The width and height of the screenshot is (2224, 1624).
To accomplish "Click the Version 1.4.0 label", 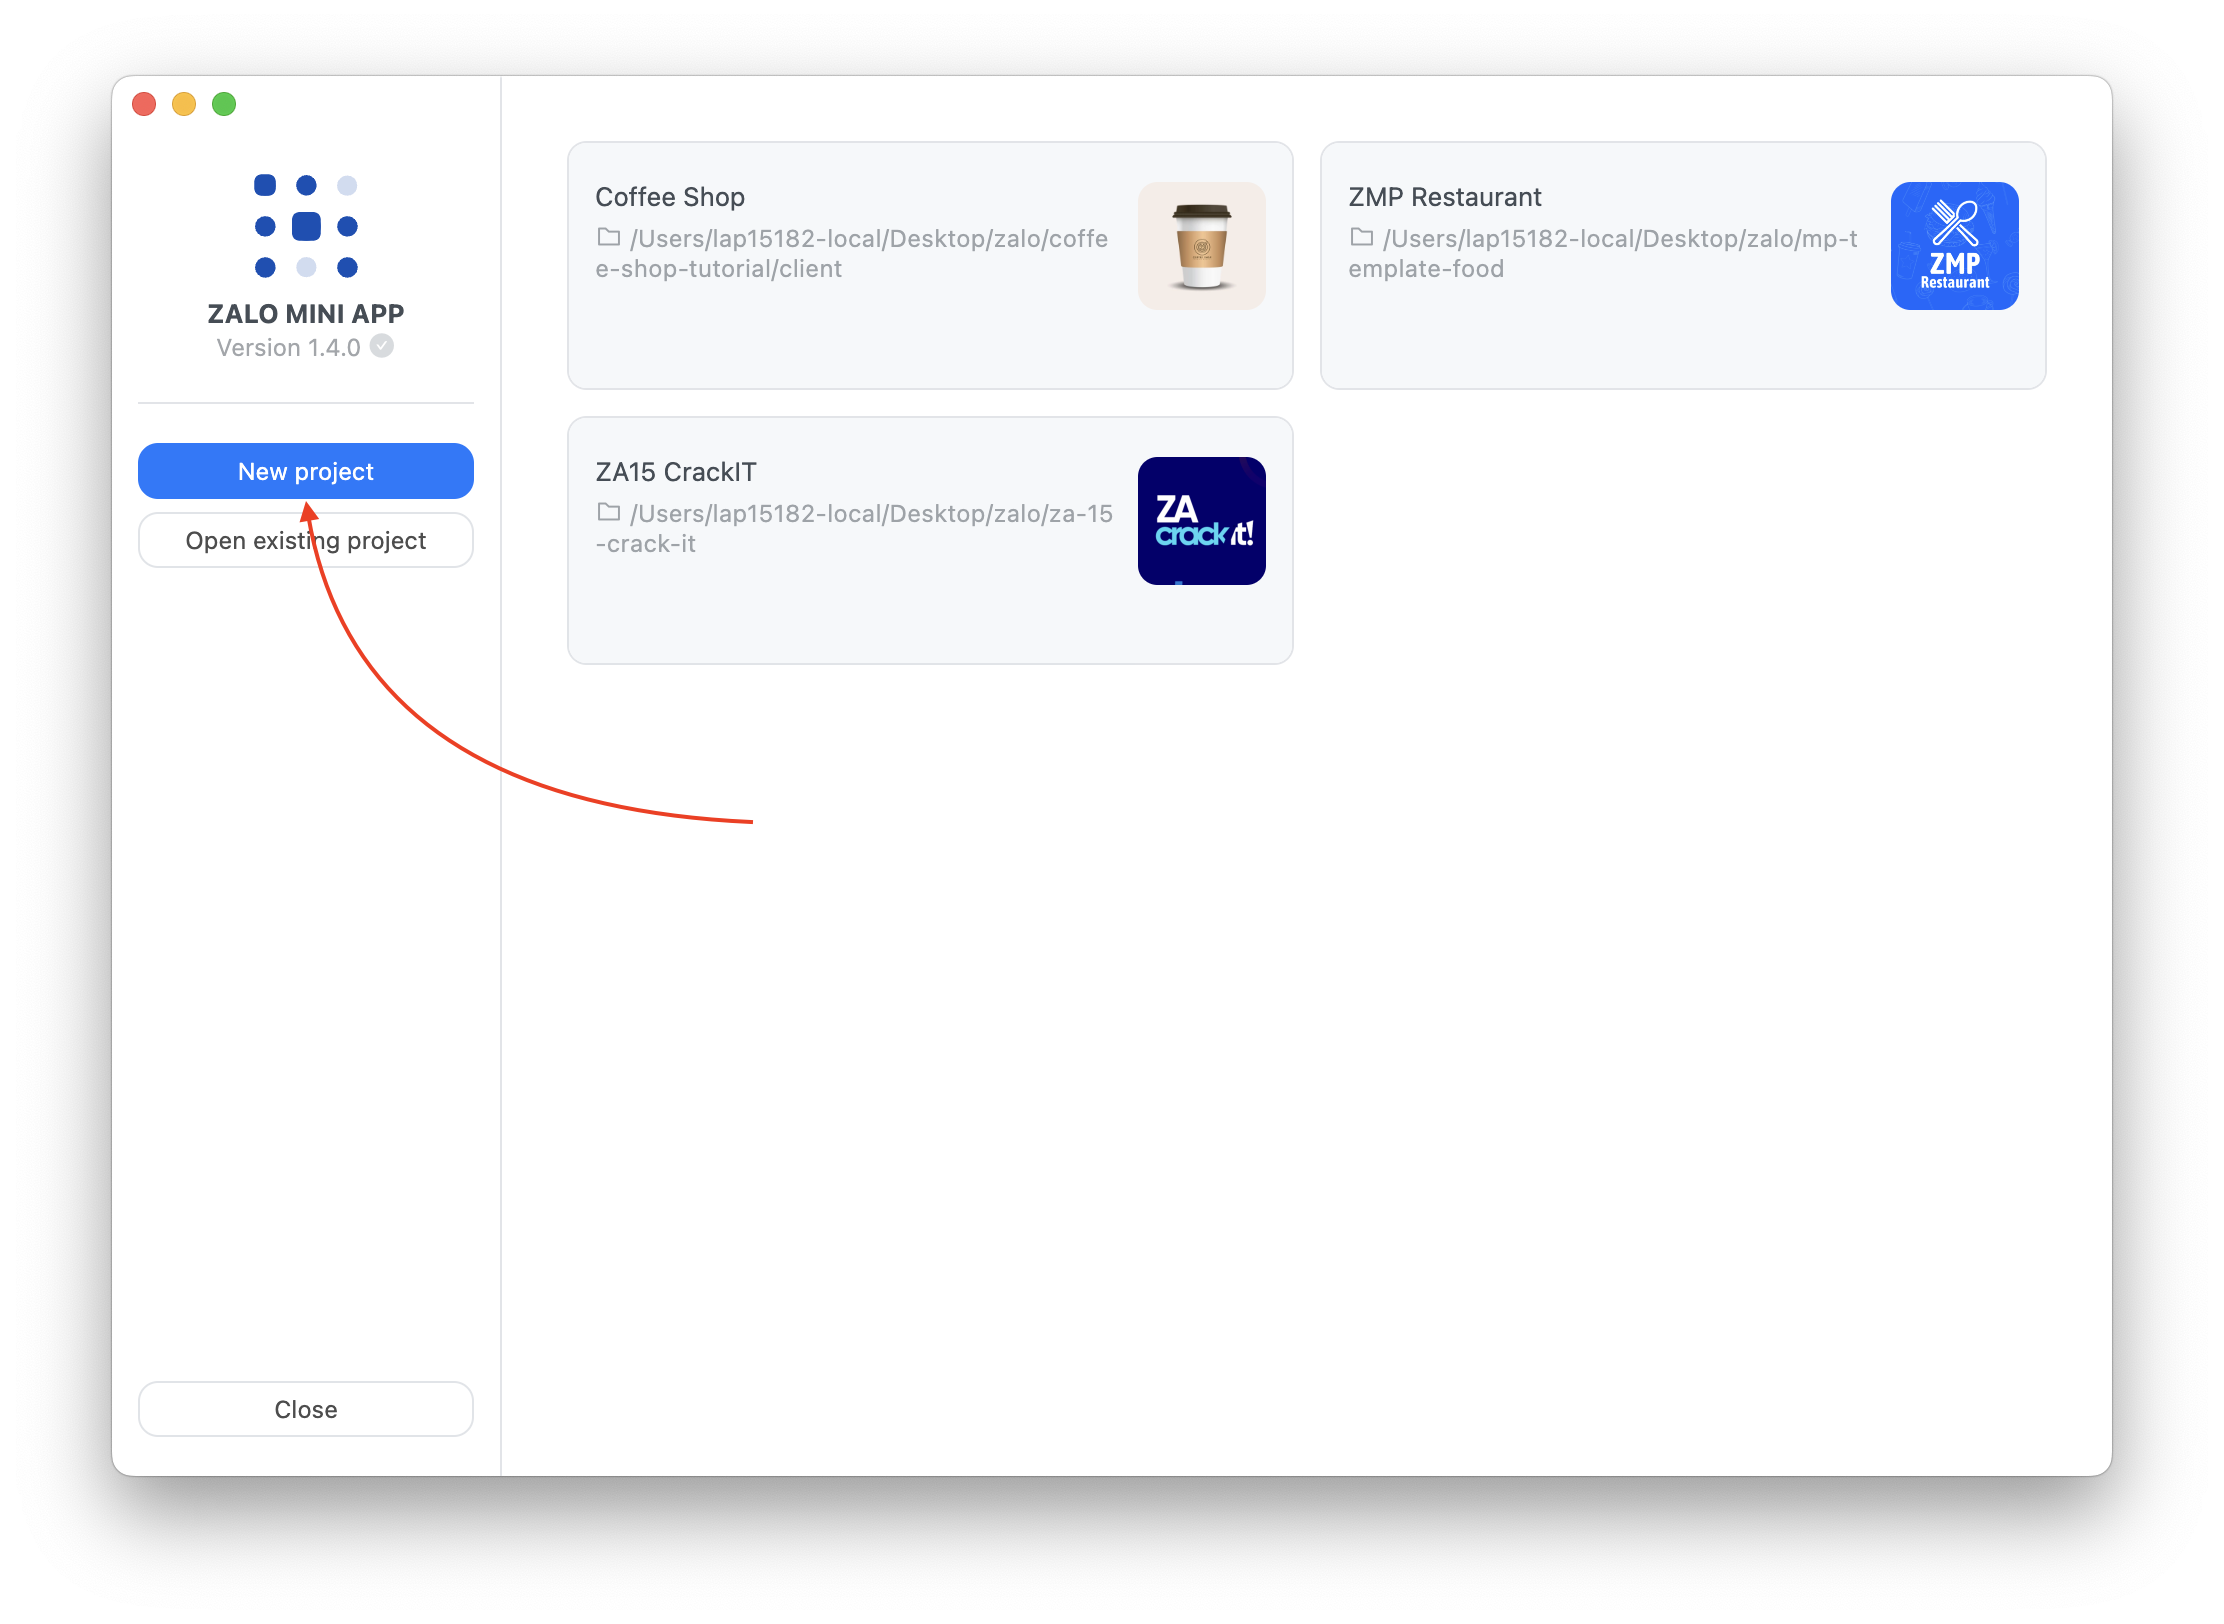I will tap(288, 348).
